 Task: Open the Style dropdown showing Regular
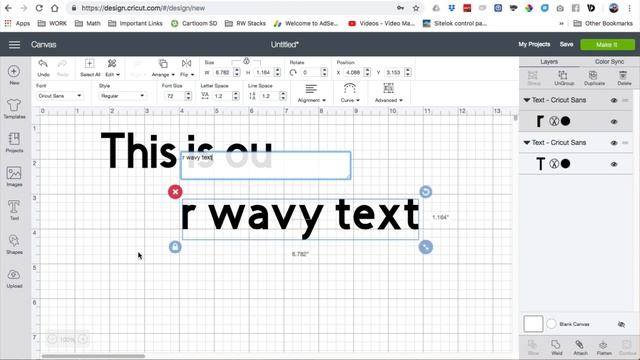point(122,96)
